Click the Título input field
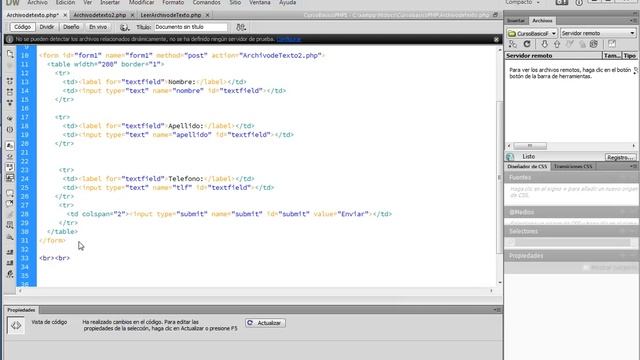Image resolution: width=640 pixels, height=360 pixels. click(191, 27)
